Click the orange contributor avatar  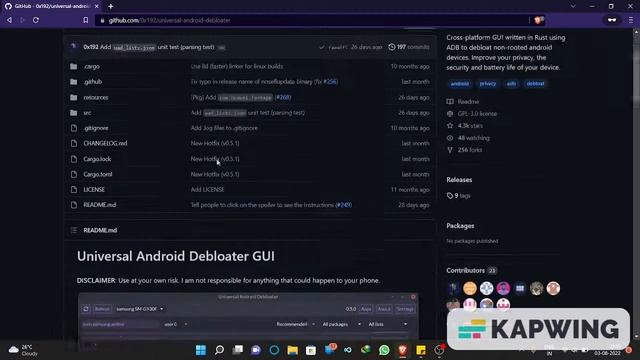pos(470,289)
